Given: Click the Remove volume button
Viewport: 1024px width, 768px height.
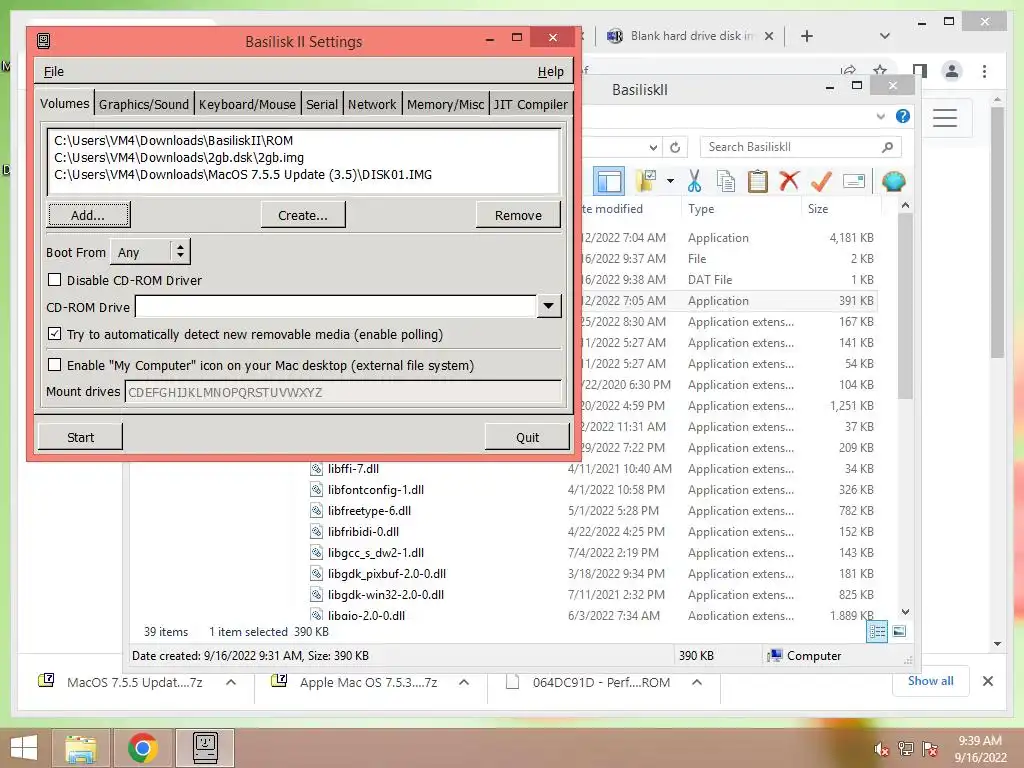Looking at the screenshot, I should coord(518,215).
